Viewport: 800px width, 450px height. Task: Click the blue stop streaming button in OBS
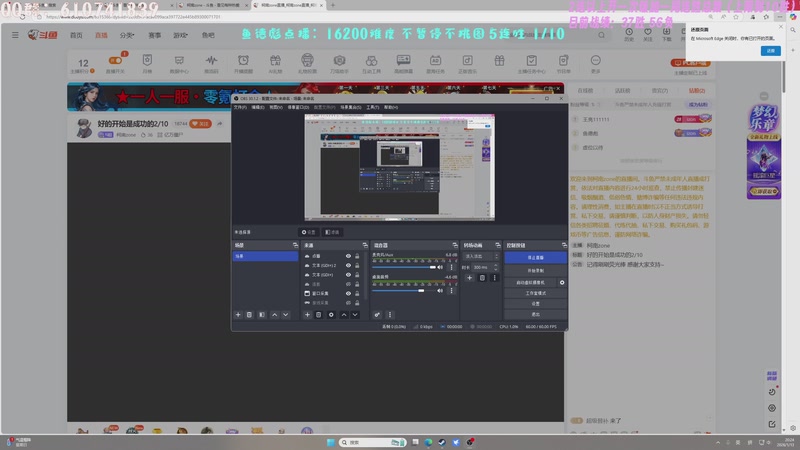click(x=535, y=258)
